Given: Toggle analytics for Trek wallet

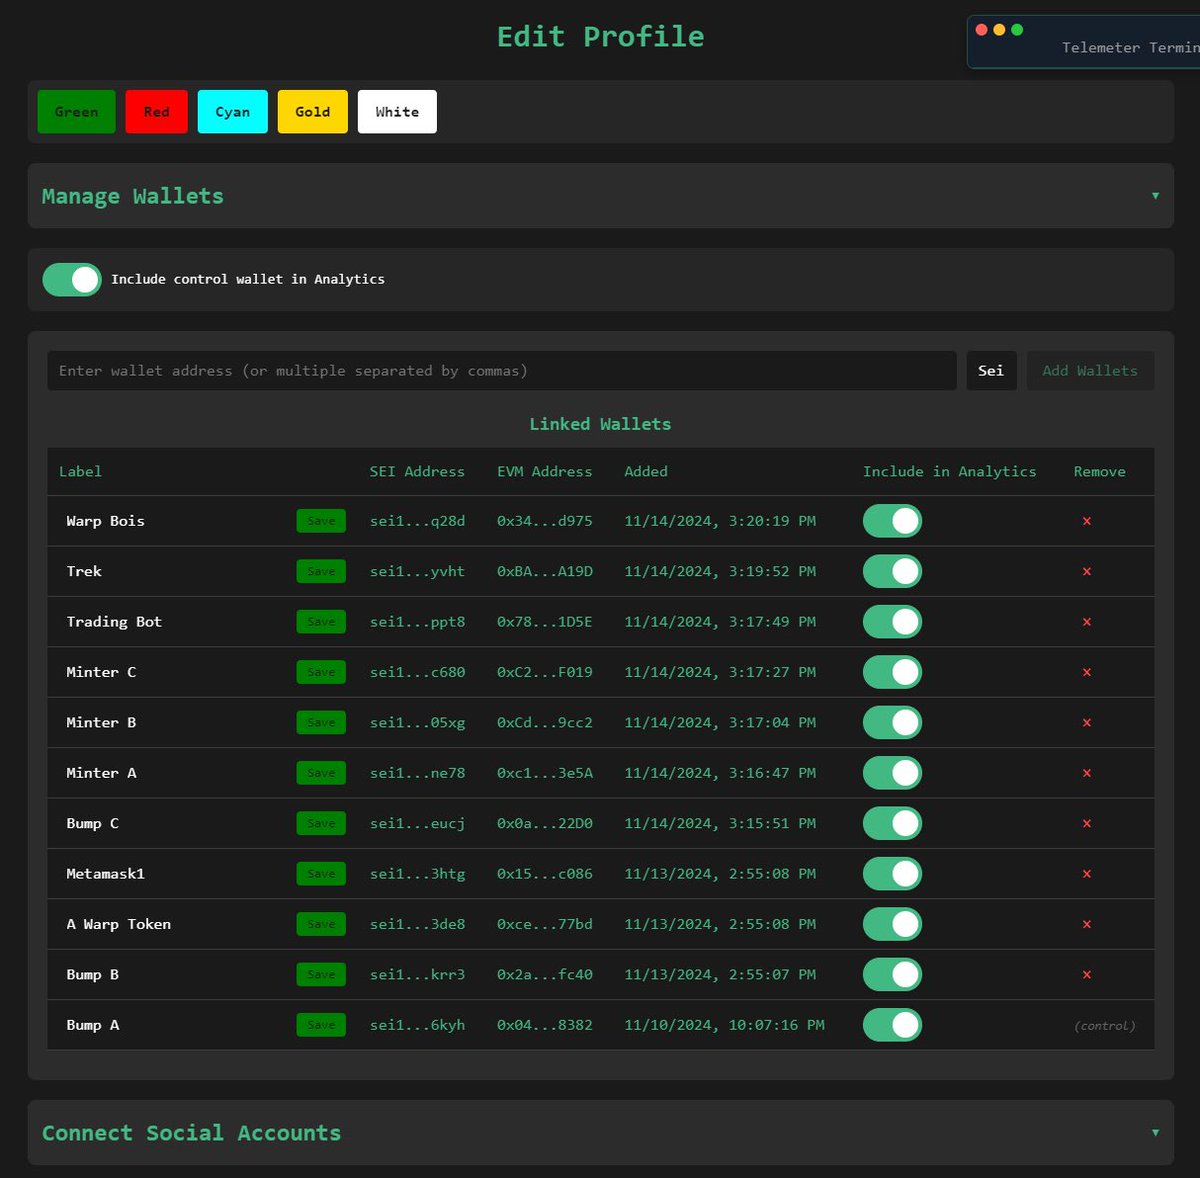Looking at the screenshot, I should pos(892,571).
